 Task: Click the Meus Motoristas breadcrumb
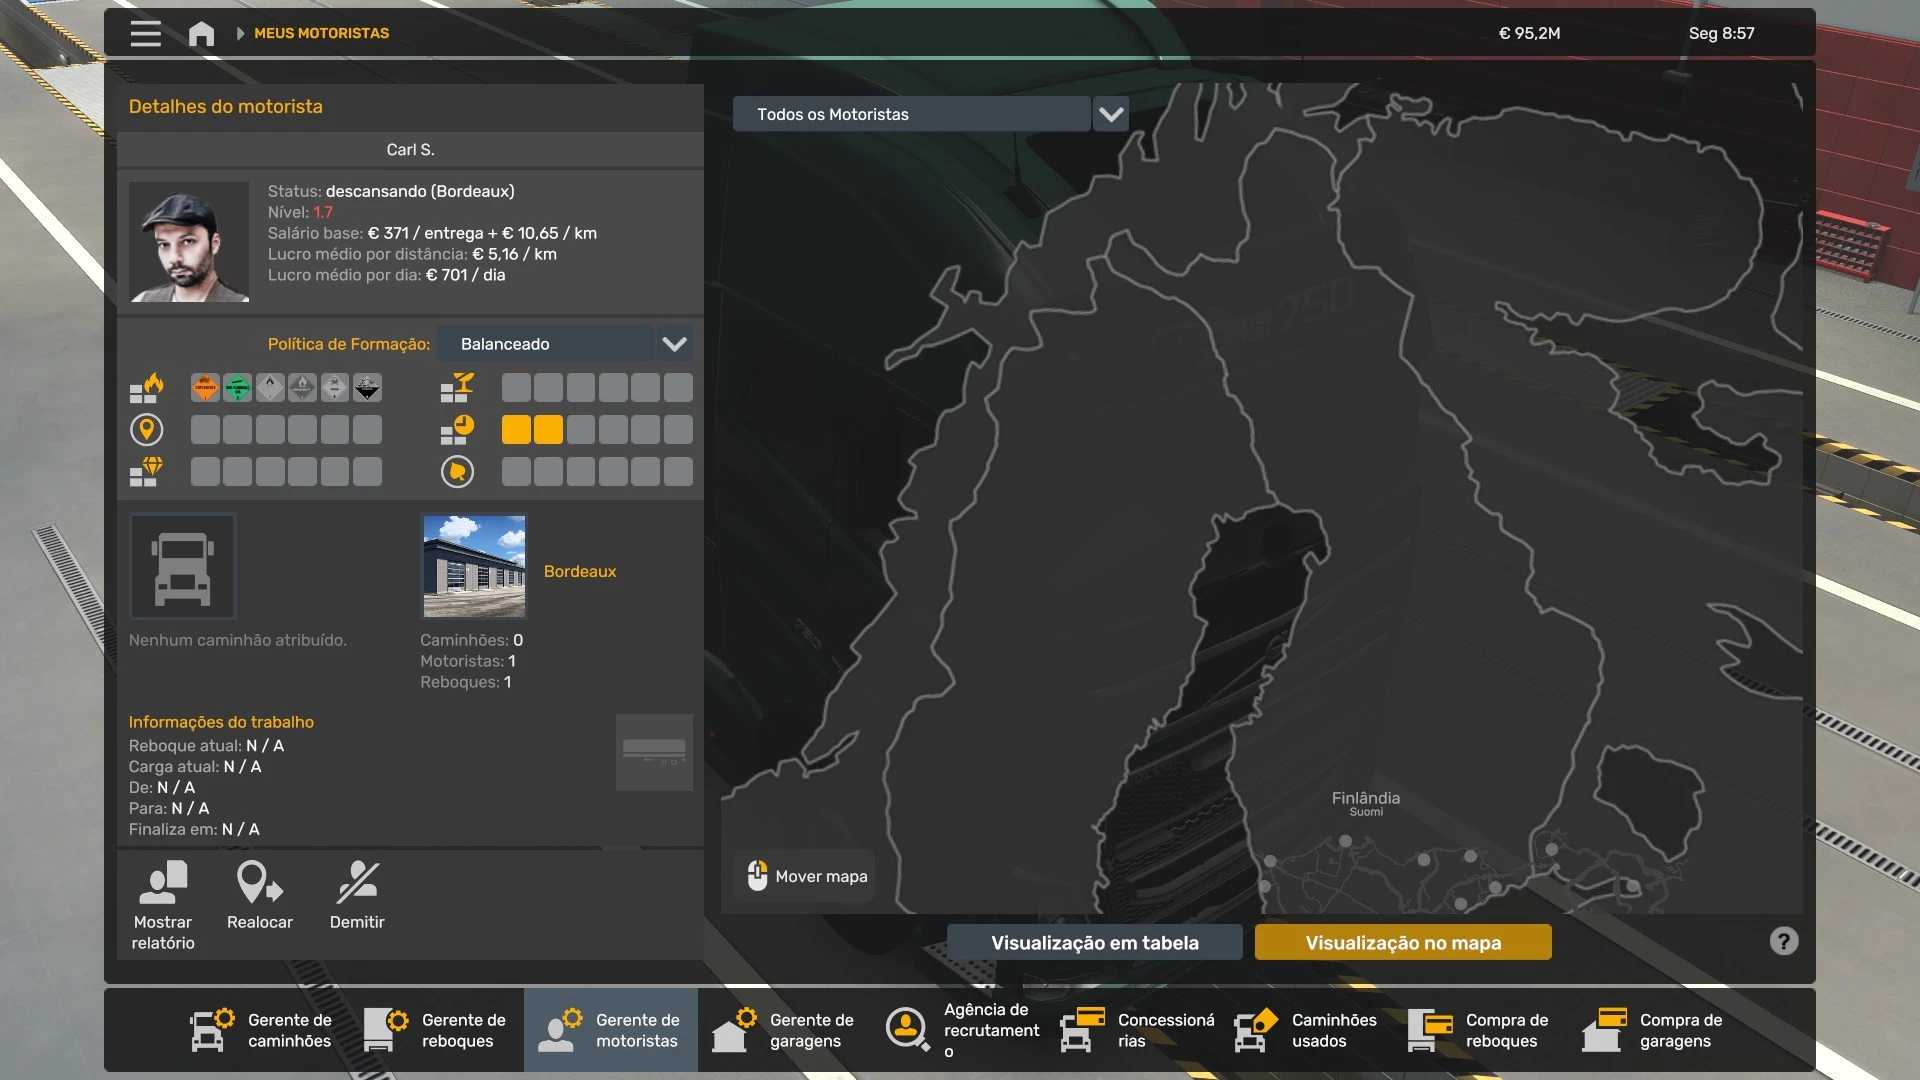321,33
